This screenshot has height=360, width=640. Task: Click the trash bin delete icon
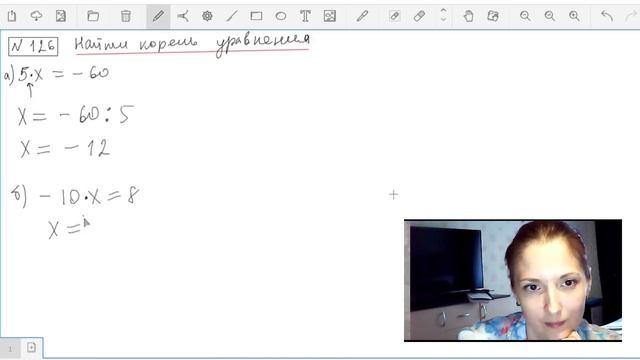[126, 16]
